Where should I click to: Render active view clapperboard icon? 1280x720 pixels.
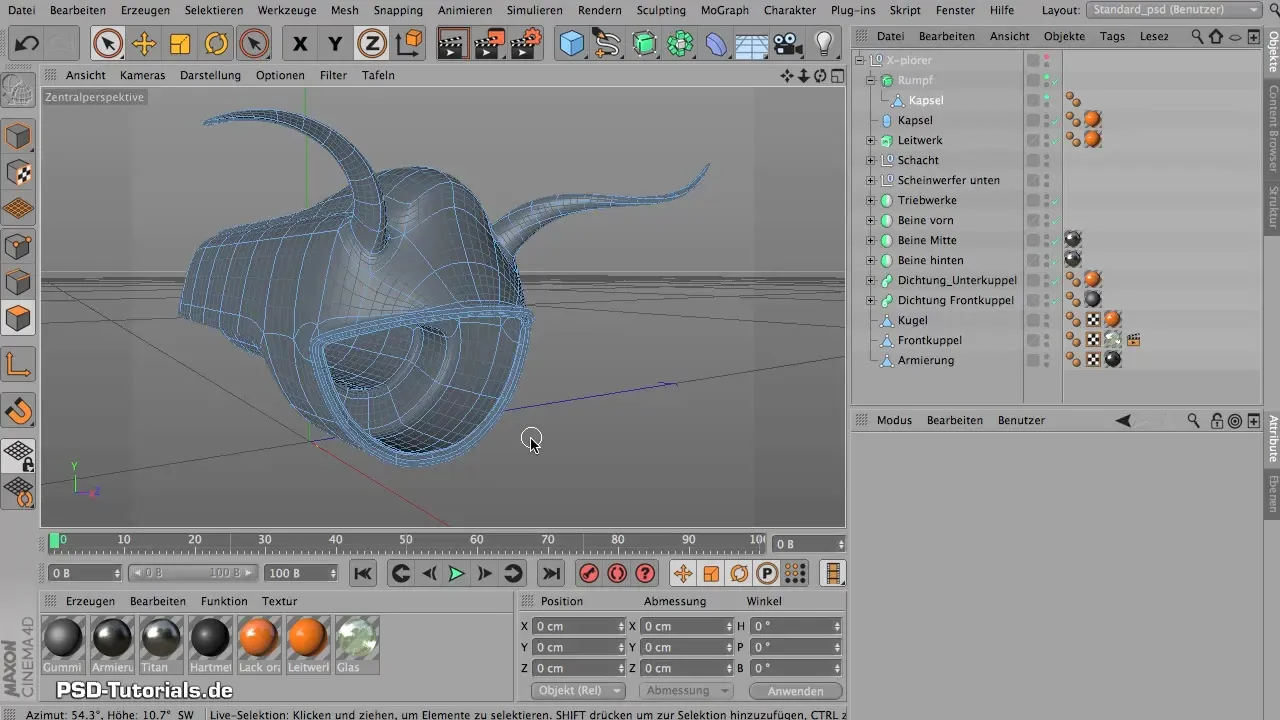454,44
